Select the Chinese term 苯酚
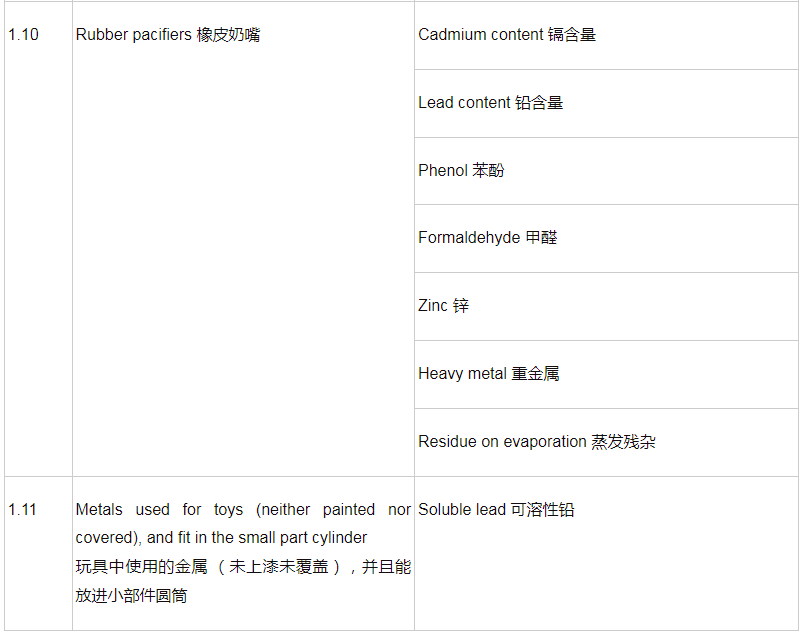This screenshot has width=802, height=634. (488, 171)
